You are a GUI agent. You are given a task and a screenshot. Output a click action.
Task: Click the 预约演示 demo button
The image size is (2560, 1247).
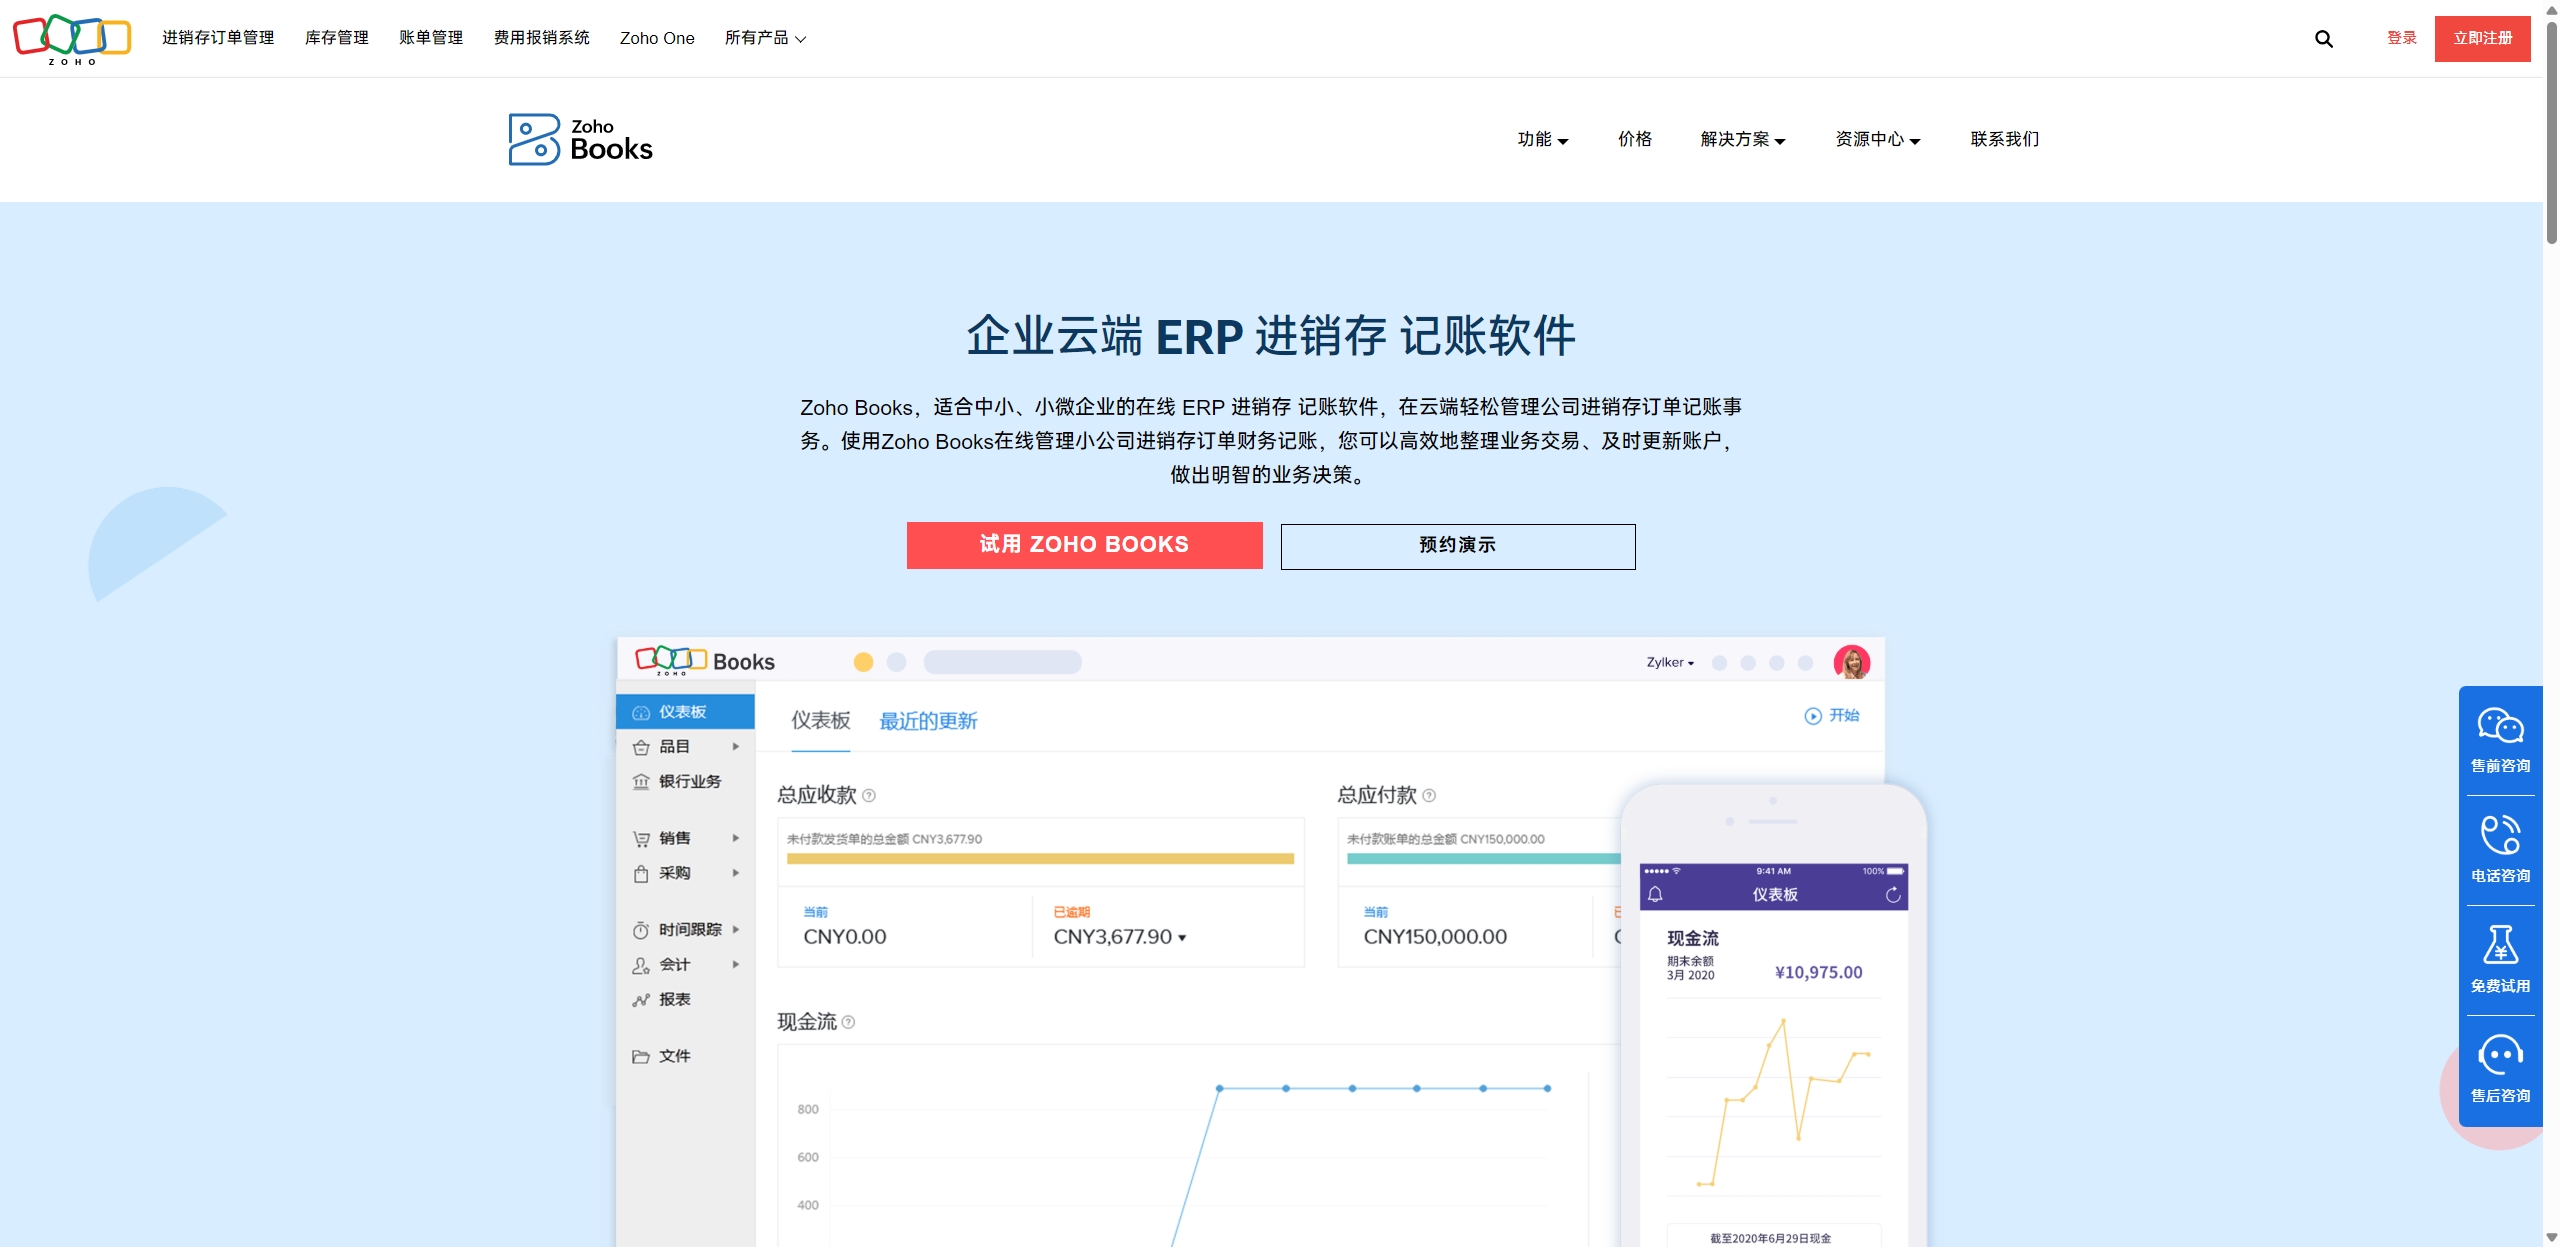(1457, 546)
